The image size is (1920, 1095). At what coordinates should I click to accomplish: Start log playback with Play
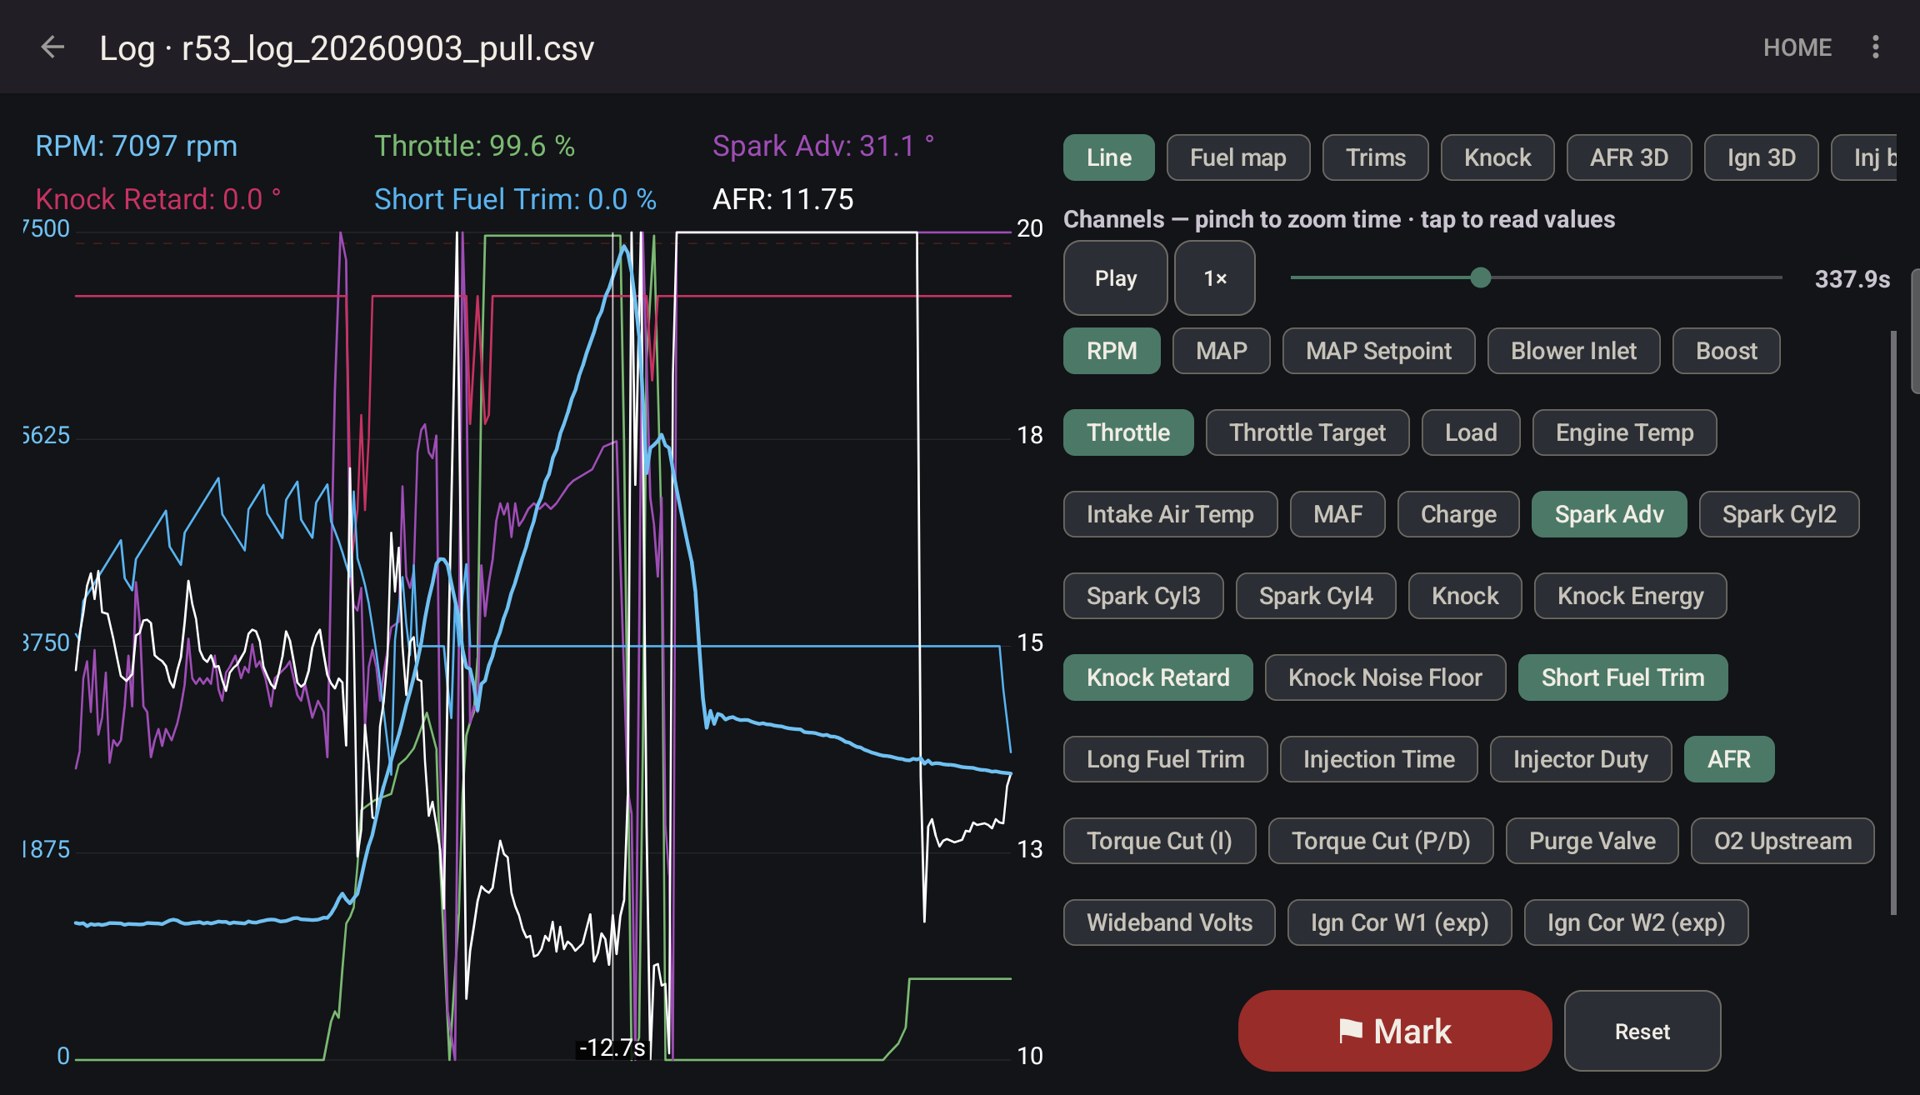point(1115,278)
